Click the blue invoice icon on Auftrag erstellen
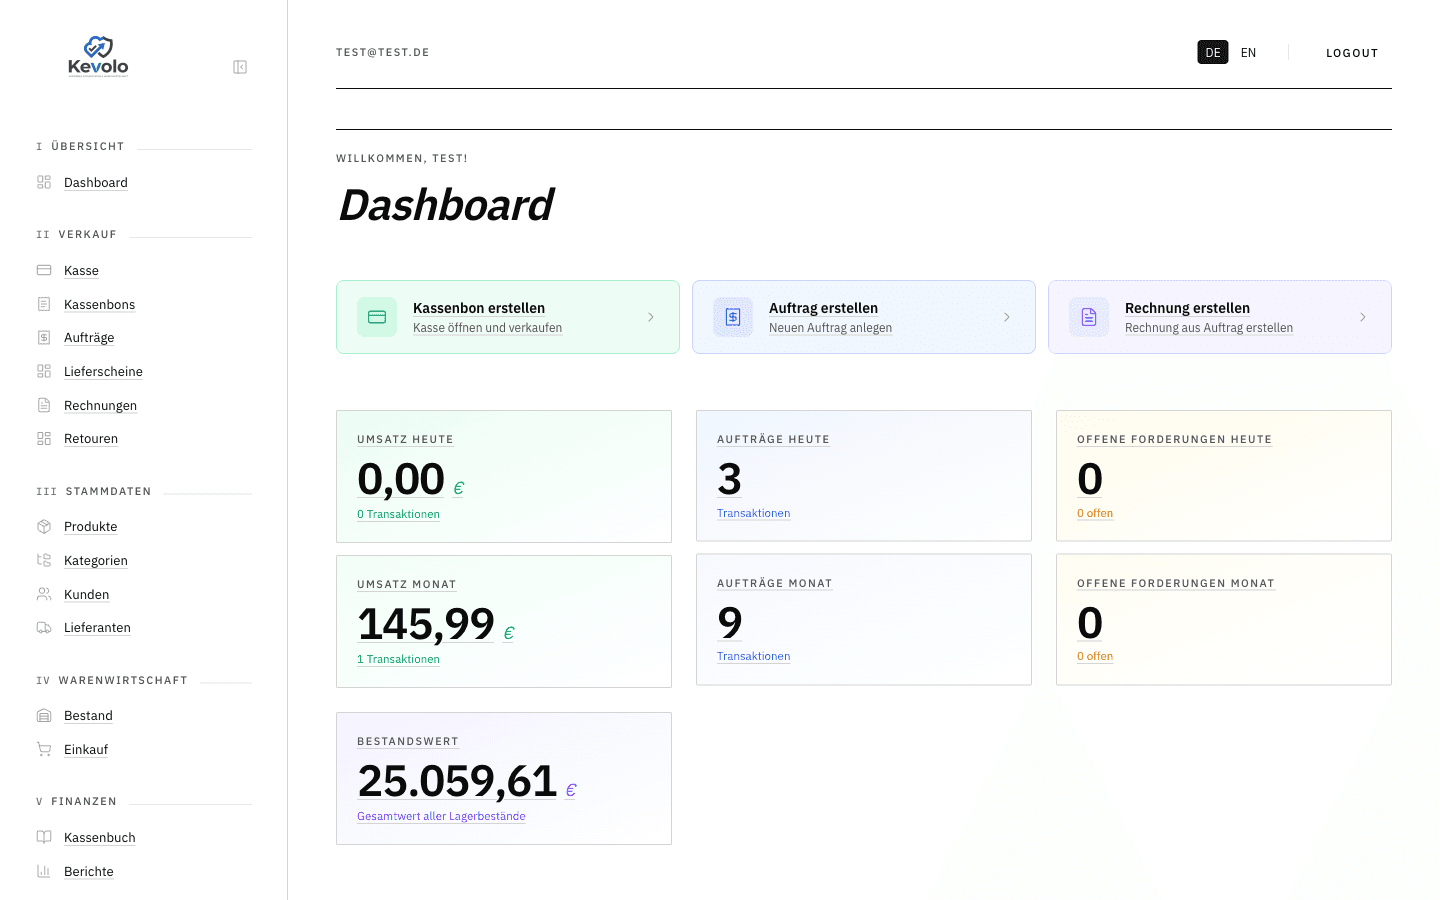The image size is (1440, 900). click(733, 317)
